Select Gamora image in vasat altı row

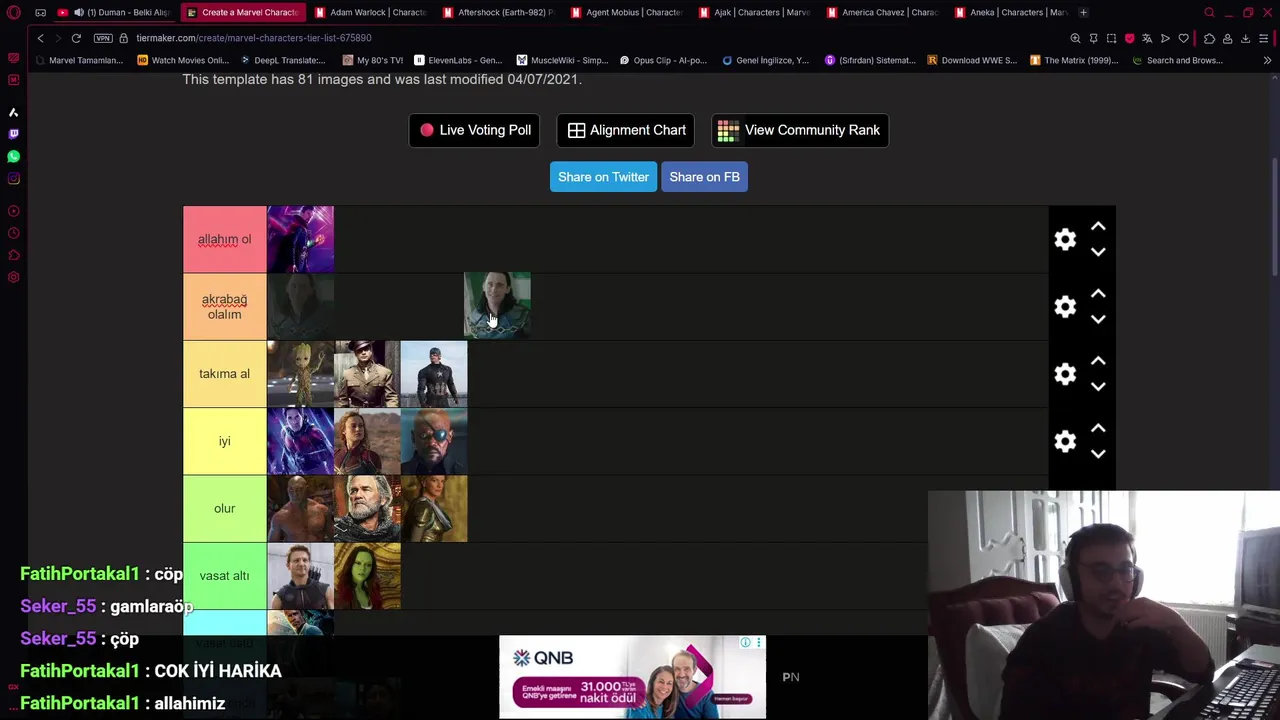[x=367, y=576]
